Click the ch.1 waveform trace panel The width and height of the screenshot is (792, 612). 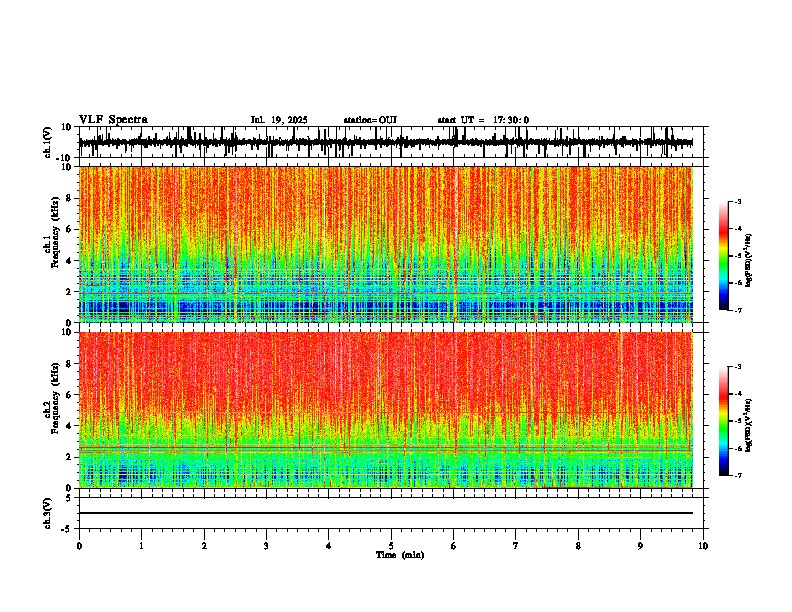[391, 142]
